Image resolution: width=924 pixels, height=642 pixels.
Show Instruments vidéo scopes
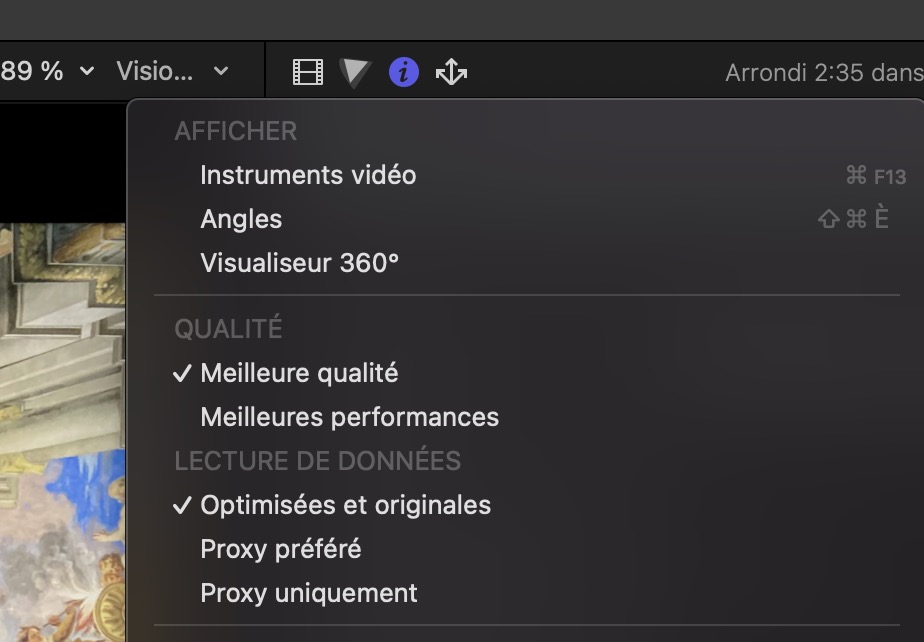[x=308, y=175]
